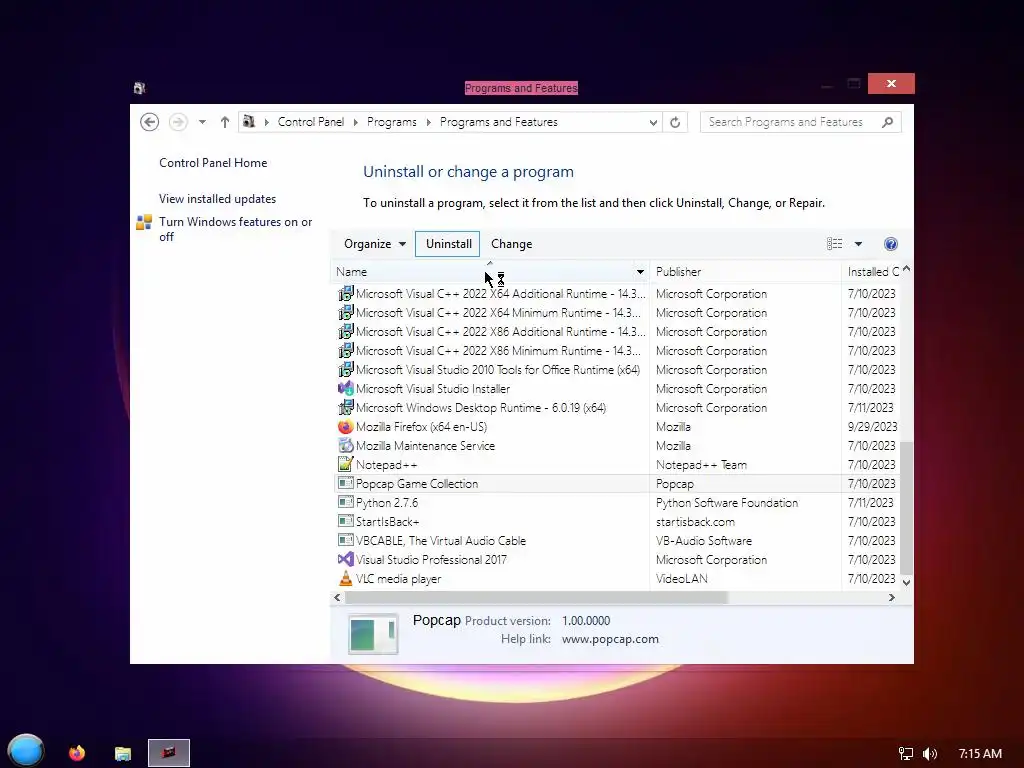
Task: Expand address bar history dropdown
Action: click(x=653, y=122)
